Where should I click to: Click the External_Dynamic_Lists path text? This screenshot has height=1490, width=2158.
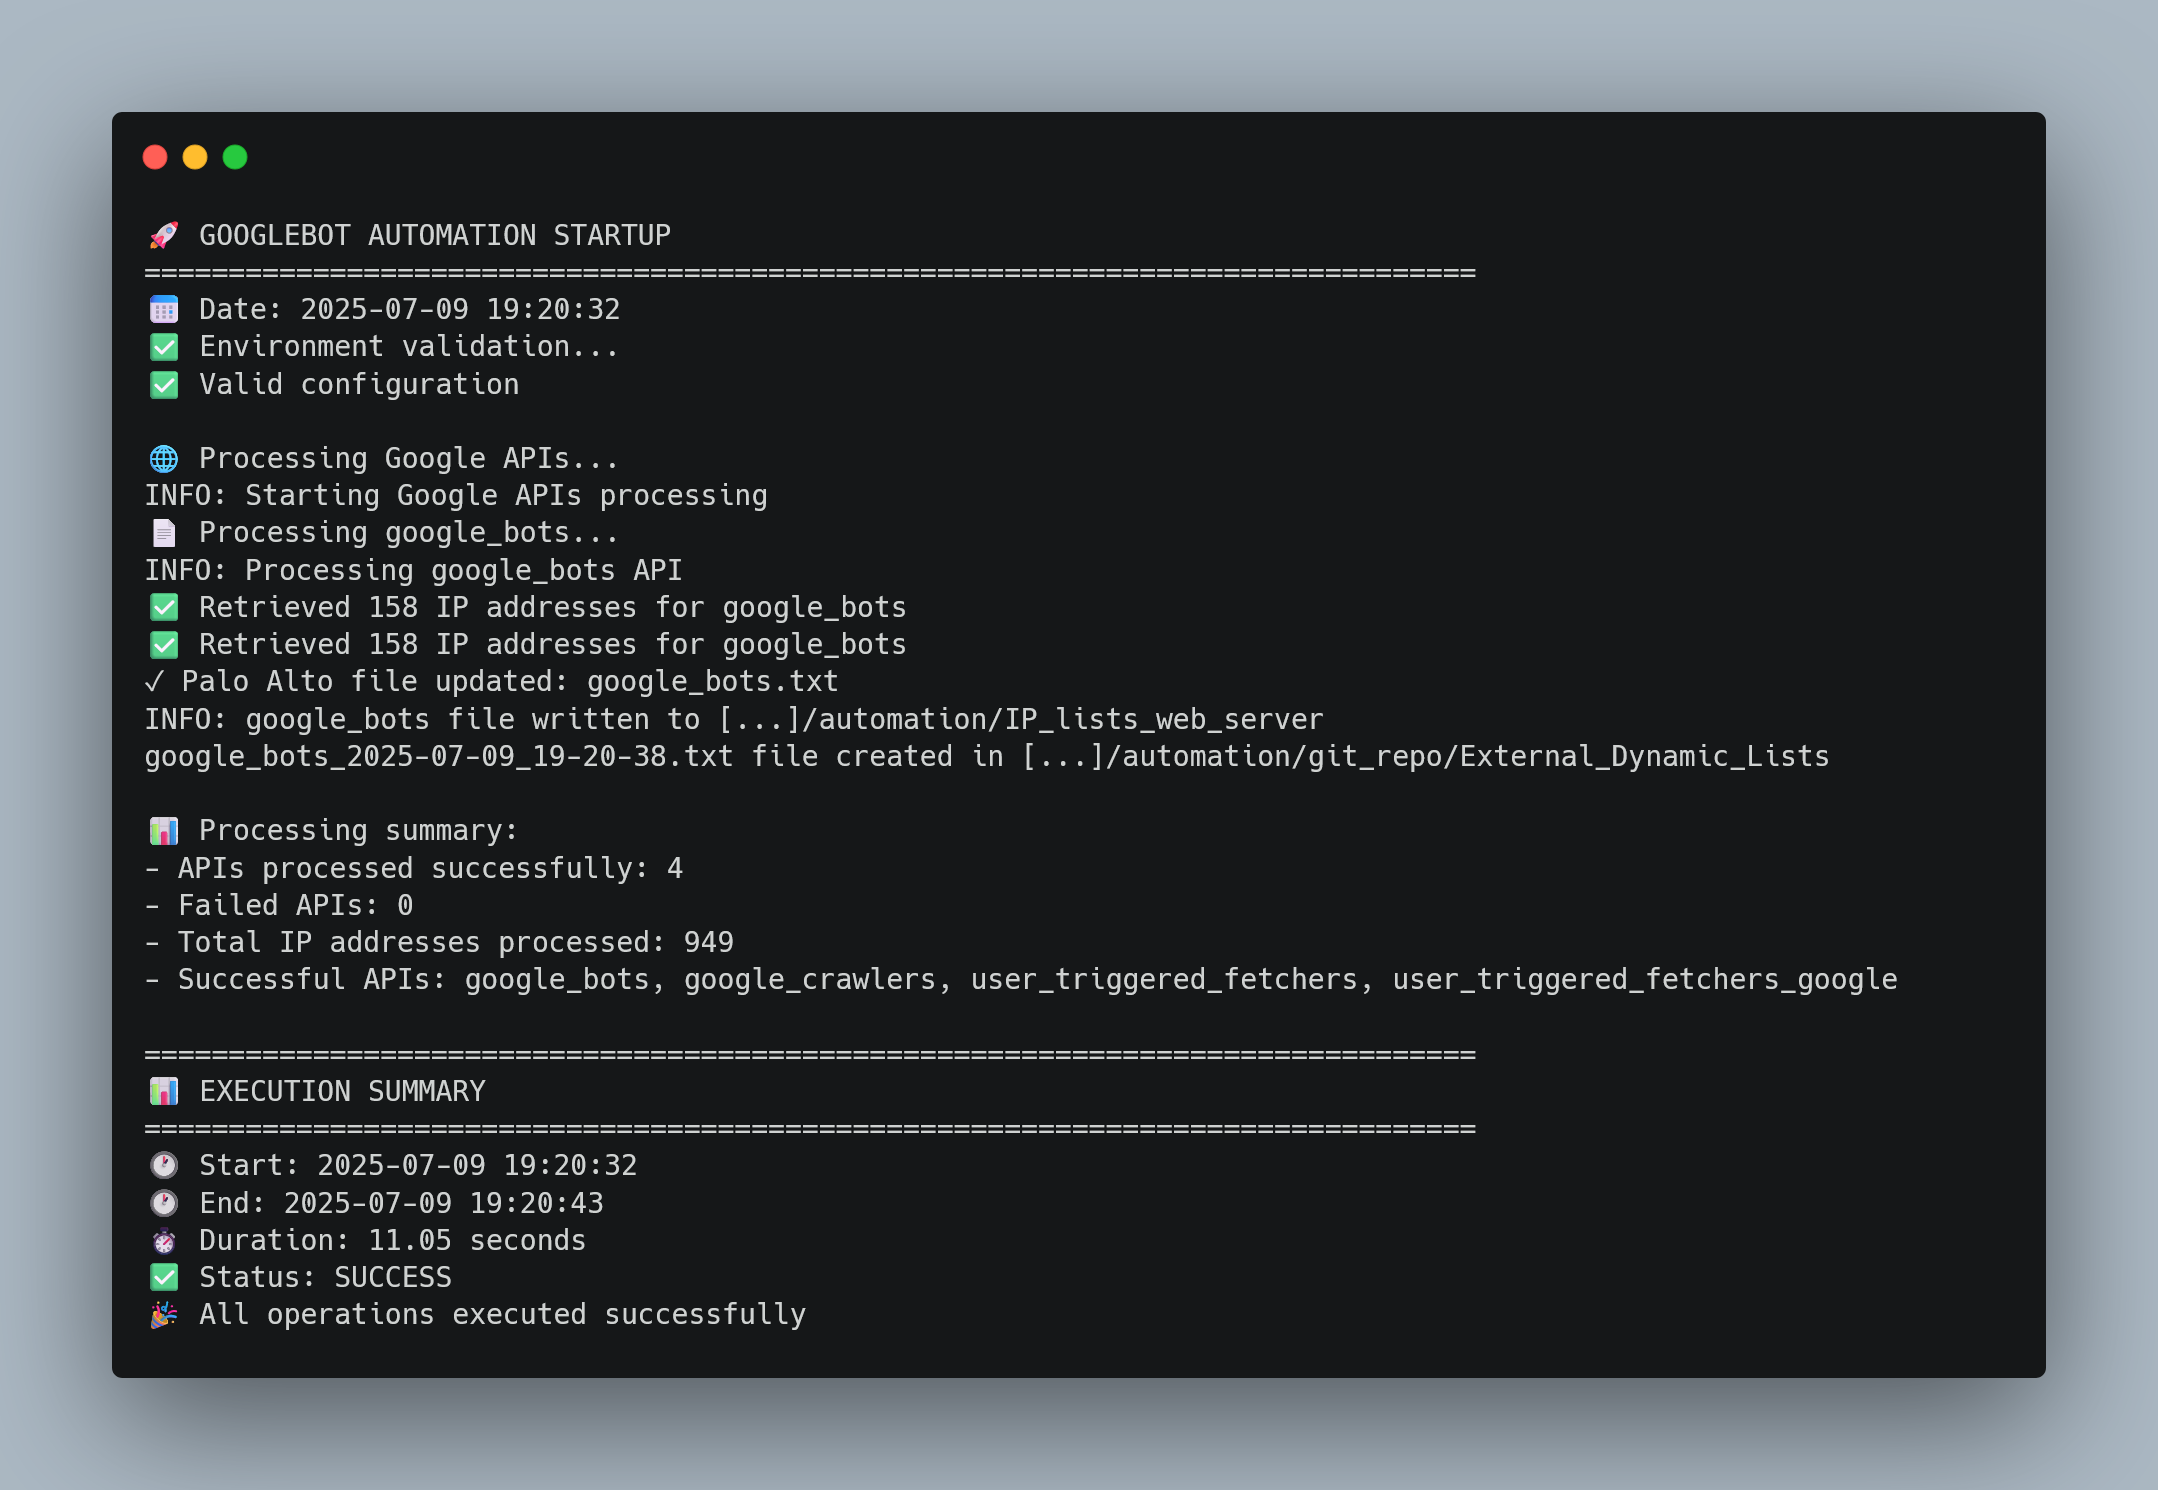point(1644,757)
